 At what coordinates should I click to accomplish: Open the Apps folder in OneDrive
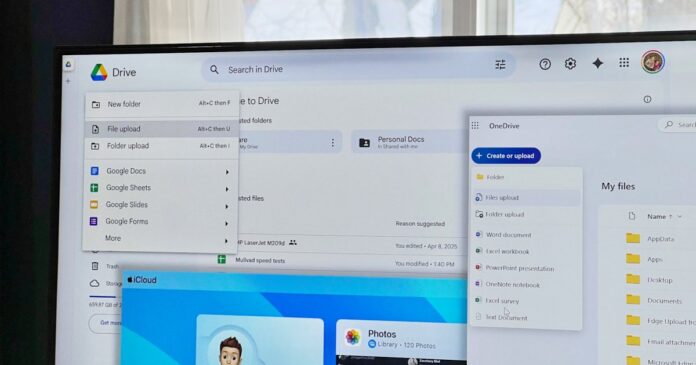[x=654, y=259]
